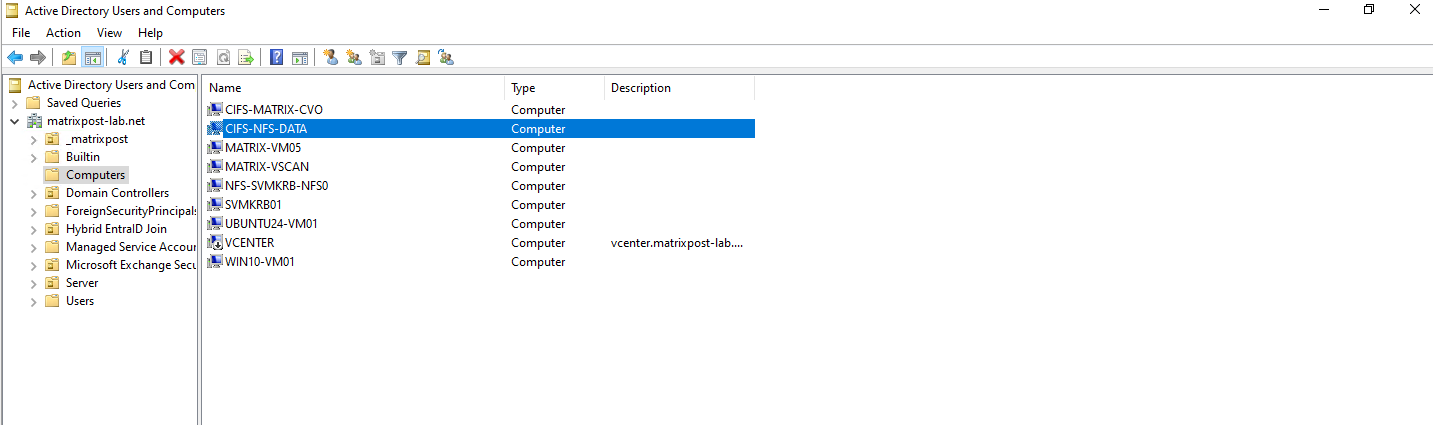Select the VCENTER computer entry
Viewport: 1433px width, 425px height.
(x=249, y=243)
